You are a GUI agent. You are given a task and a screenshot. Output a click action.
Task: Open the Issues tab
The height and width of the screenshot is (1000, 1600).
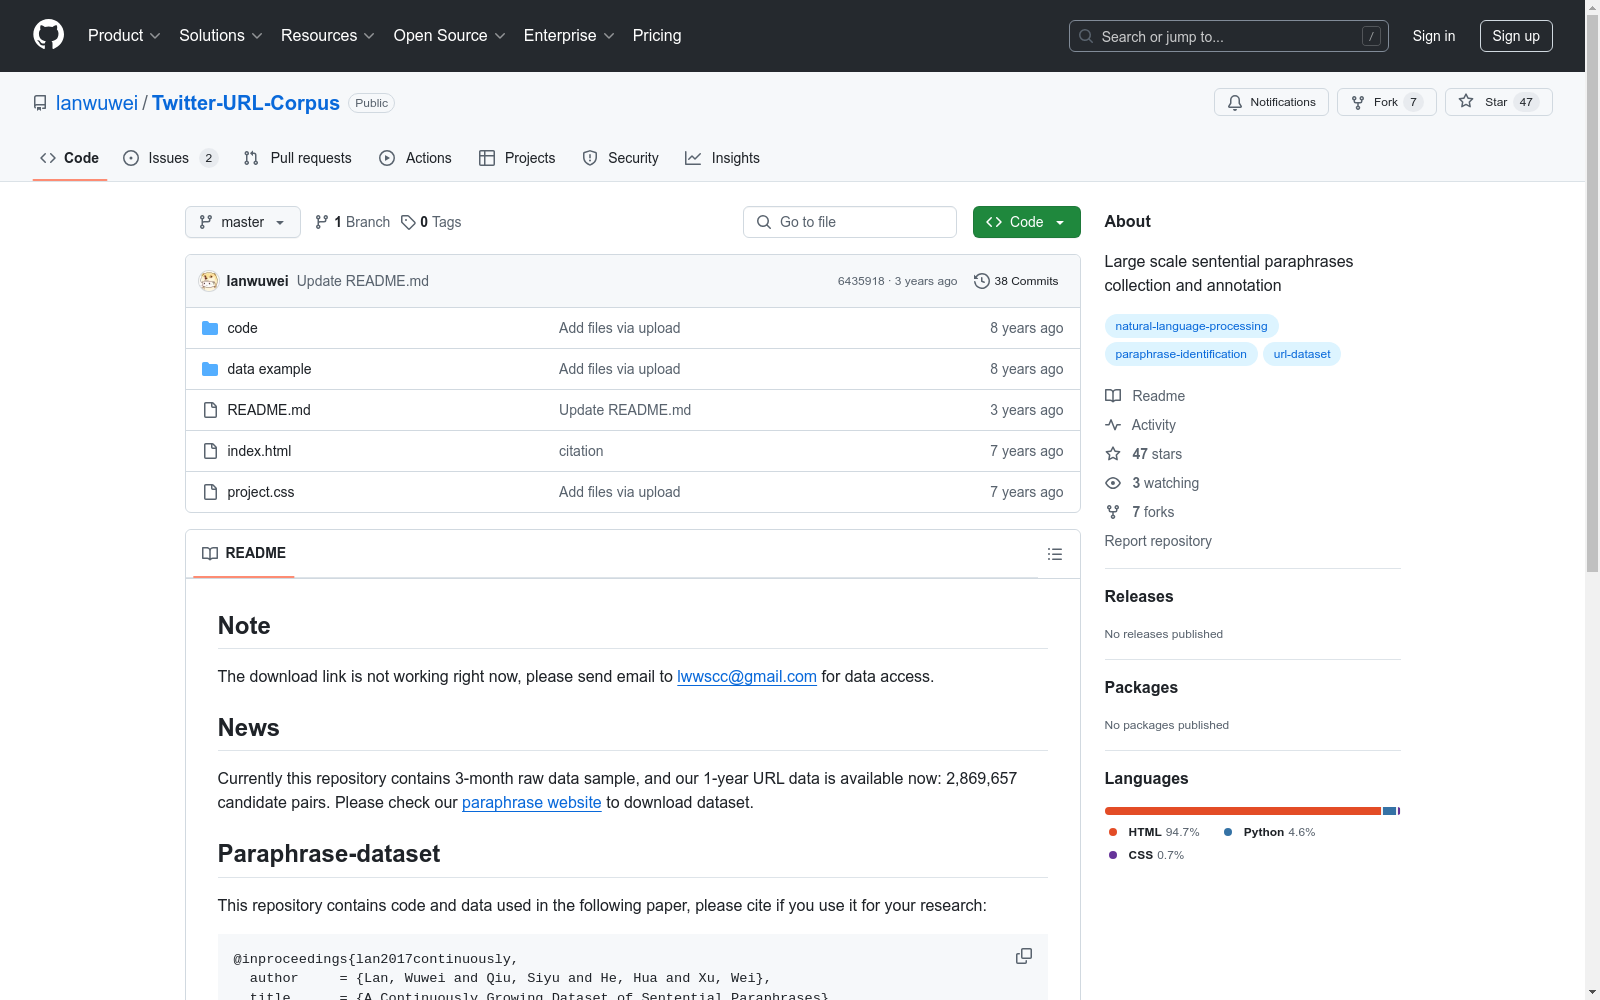pyautogui.click(x=170, y=158)
